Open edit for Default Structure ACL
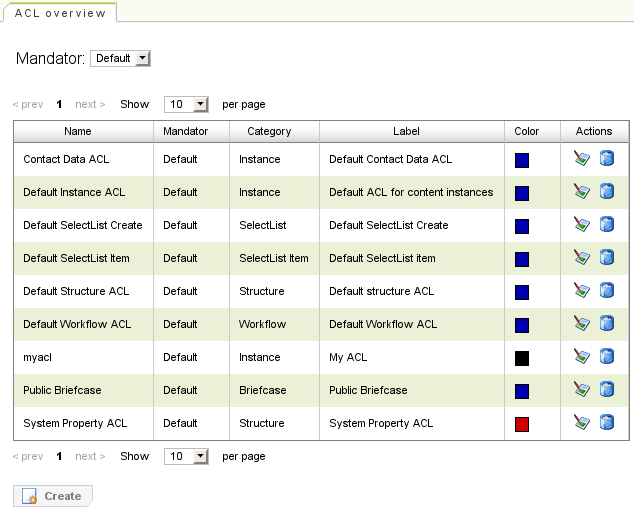 point(581,291)
